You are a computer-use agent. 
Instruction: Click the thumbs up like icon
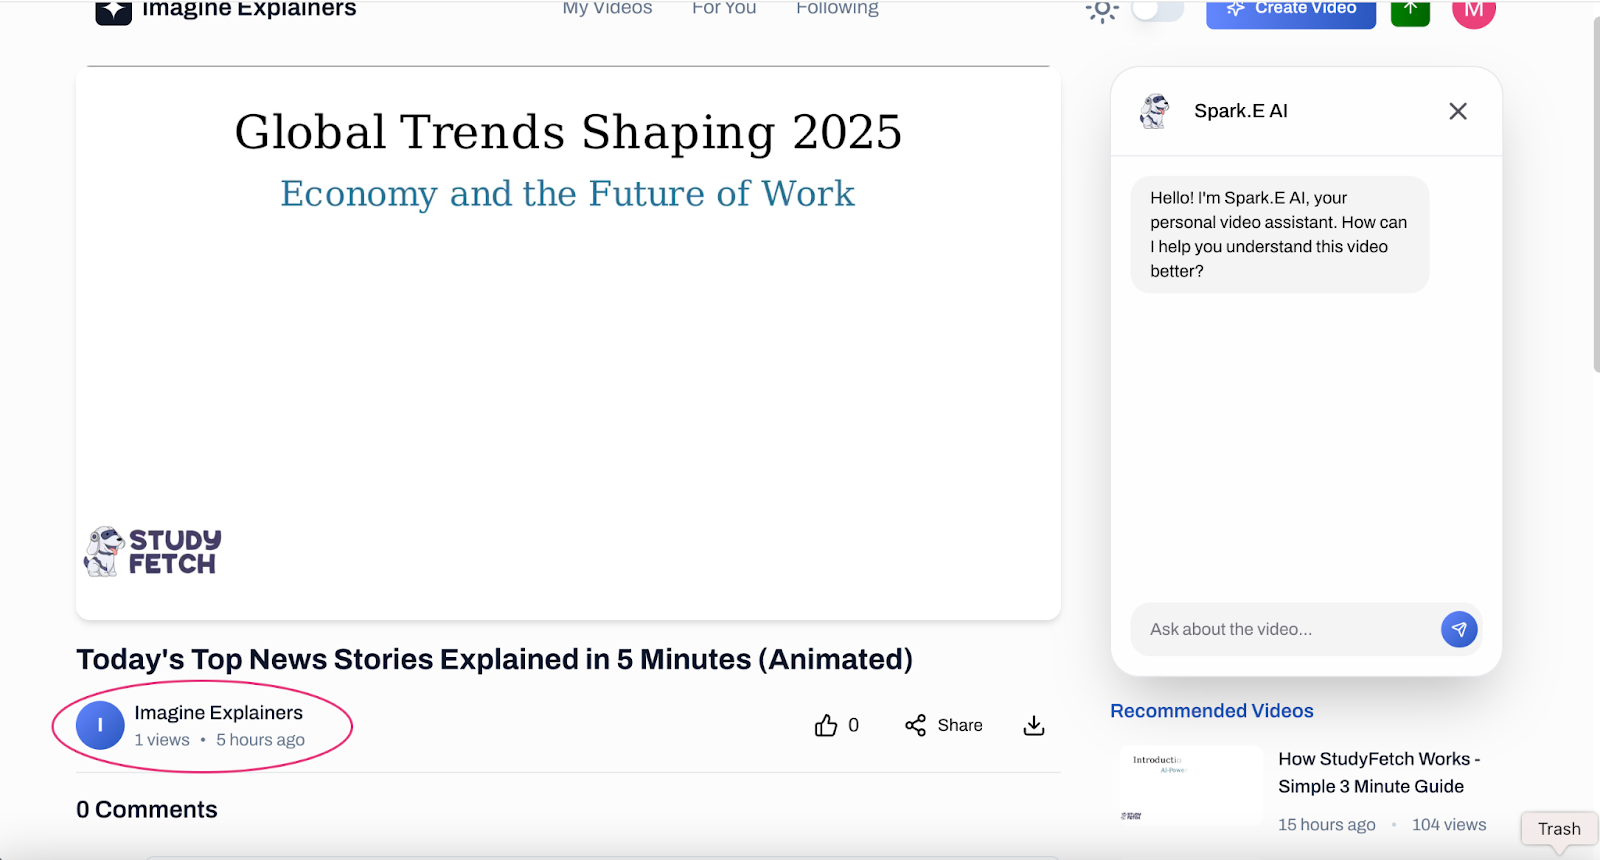(826, 725)
